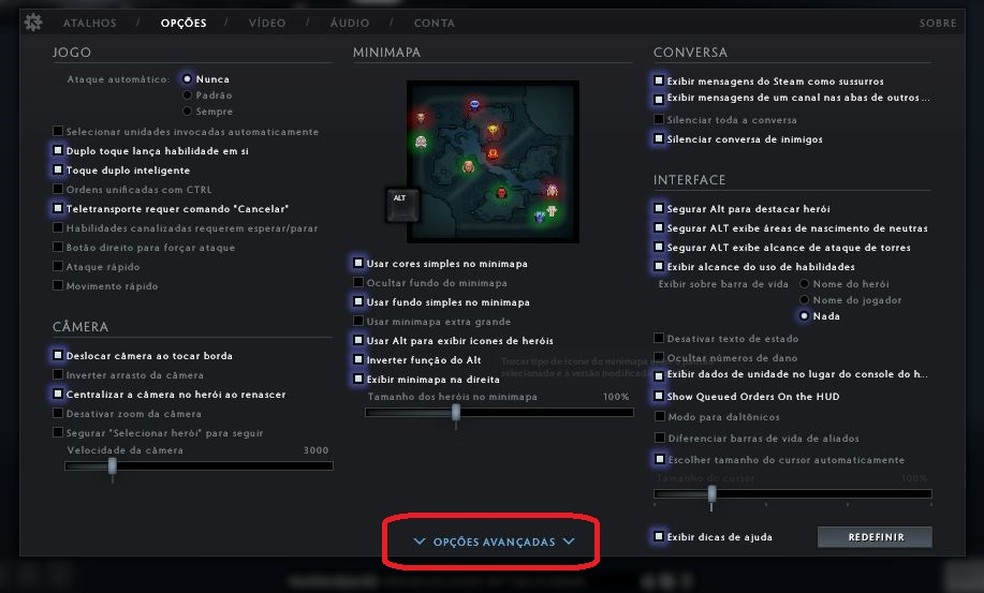Select Sempre for Ataque automático
Image resolution: width=984 pixels, height=593 pixels.
point(187,111)
